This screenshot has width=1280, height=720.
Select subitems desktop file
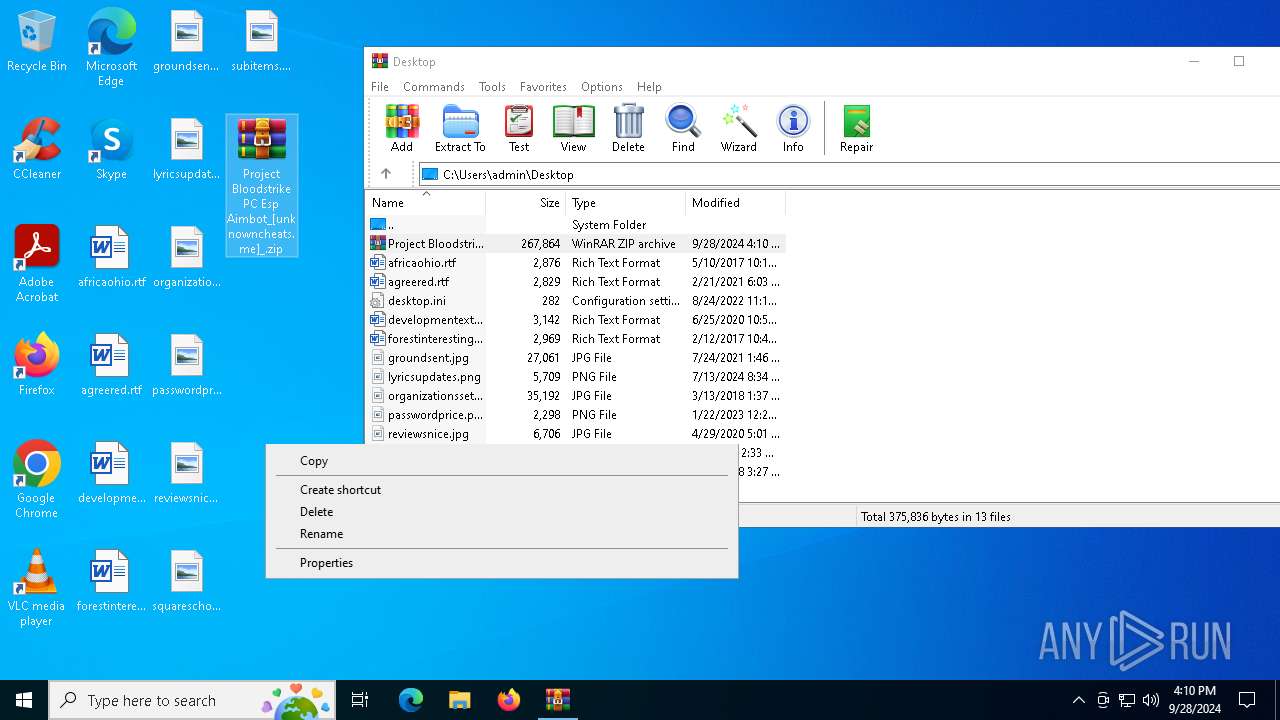tap(261, 42)
